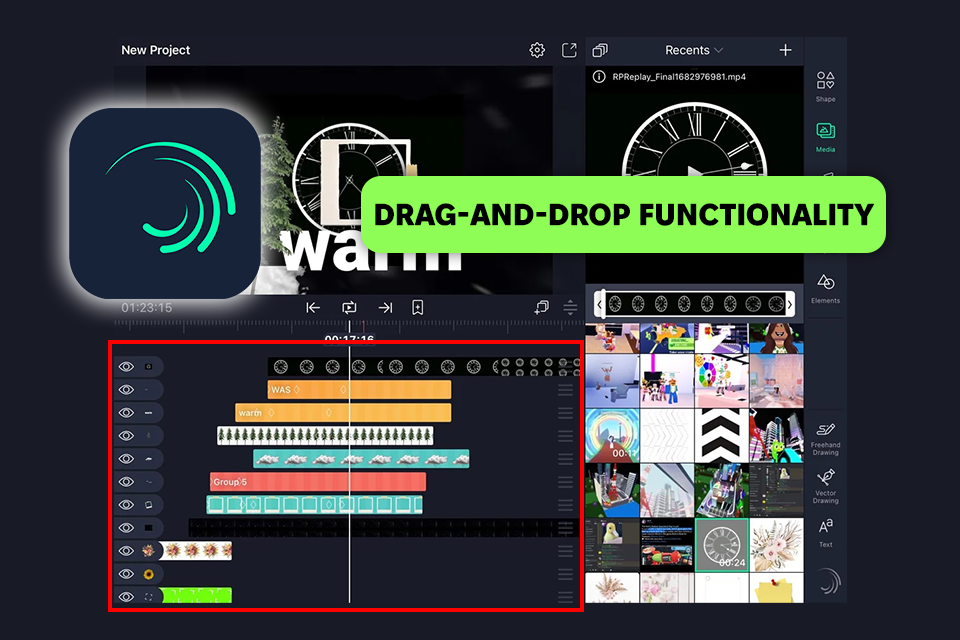
Task: Open project settings gear icon
Action: pyautogui.click(x=537, y=50)
